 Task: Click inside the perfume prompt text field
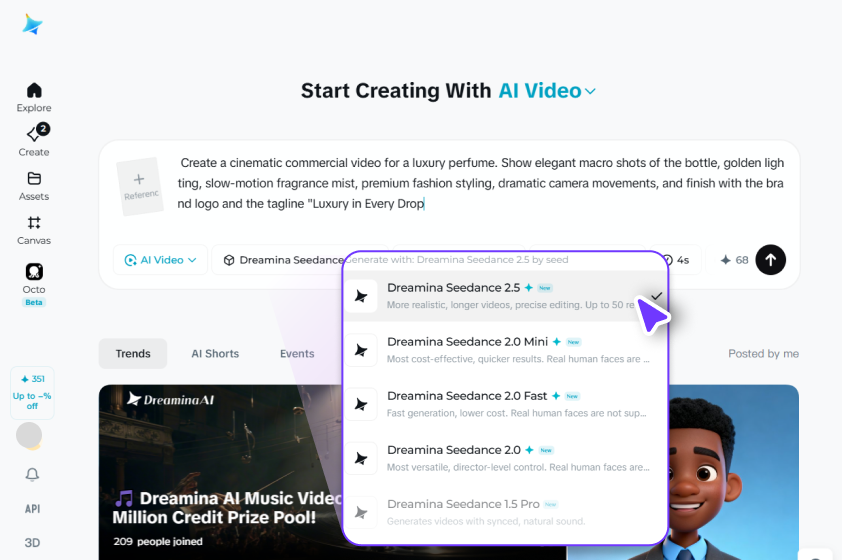481,183
